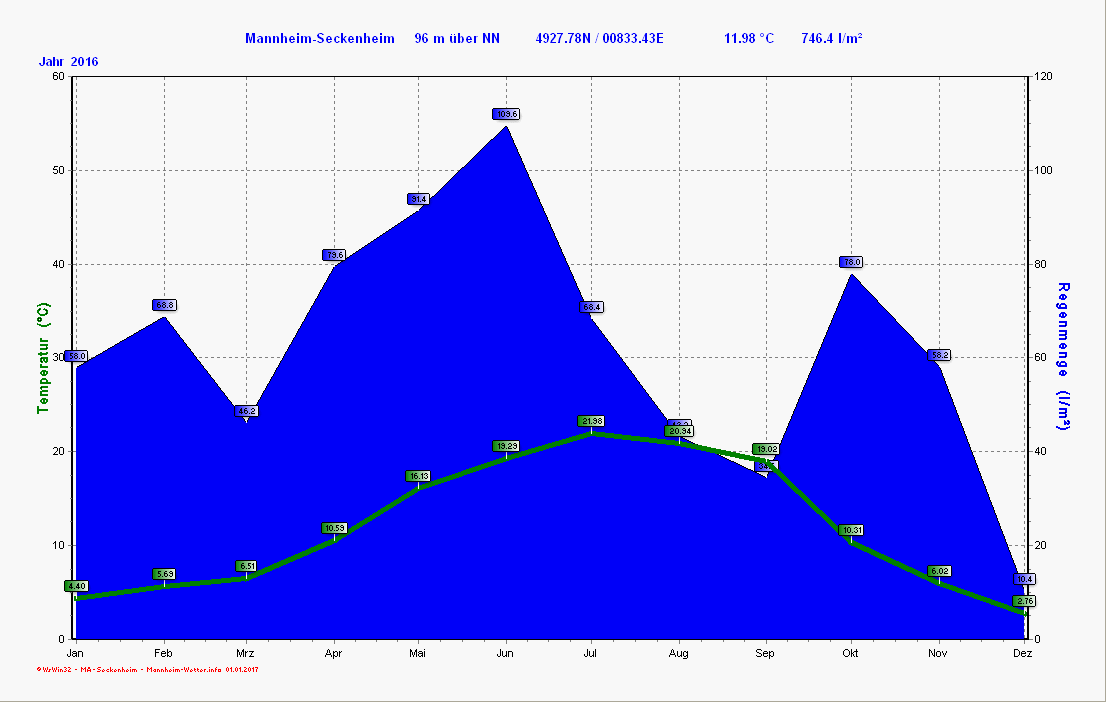The height and width of the screenshot is (702, 1106).
Task: Select the 20.94 temperature label for Aug
Action: point(679,431)
